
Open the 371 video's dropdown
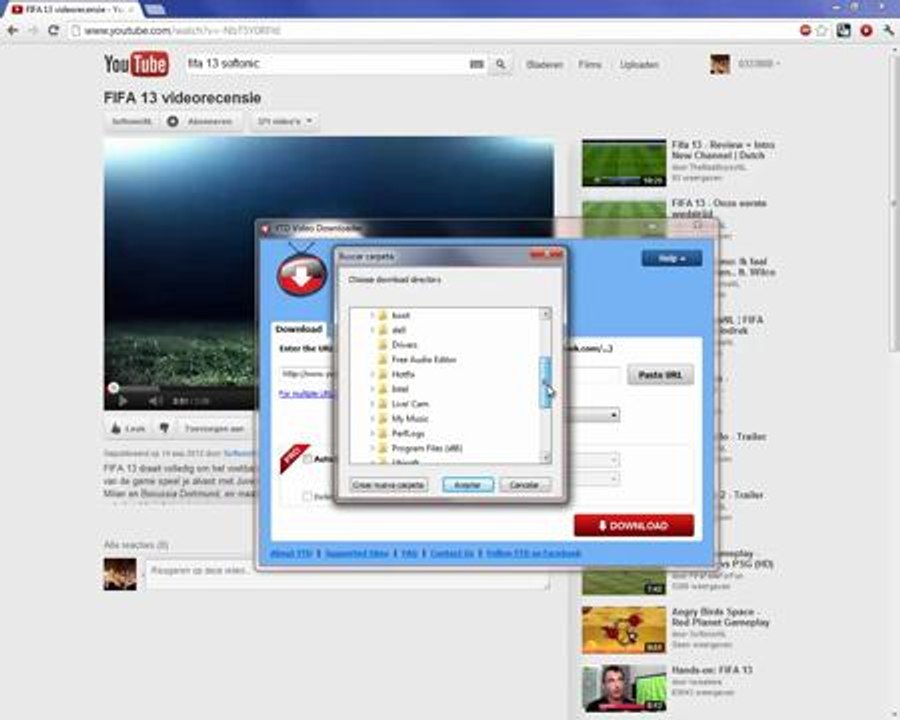pos(285,121)
